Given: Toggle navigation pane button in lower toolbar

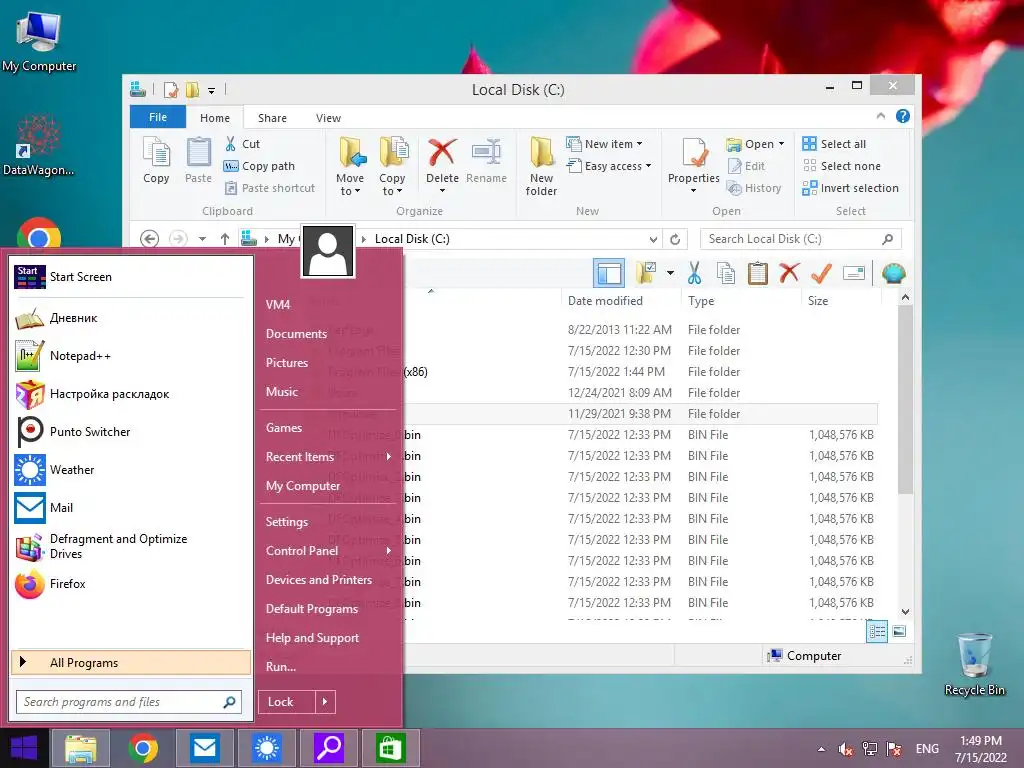Looking at the screenshot, I should click(609, 273).
